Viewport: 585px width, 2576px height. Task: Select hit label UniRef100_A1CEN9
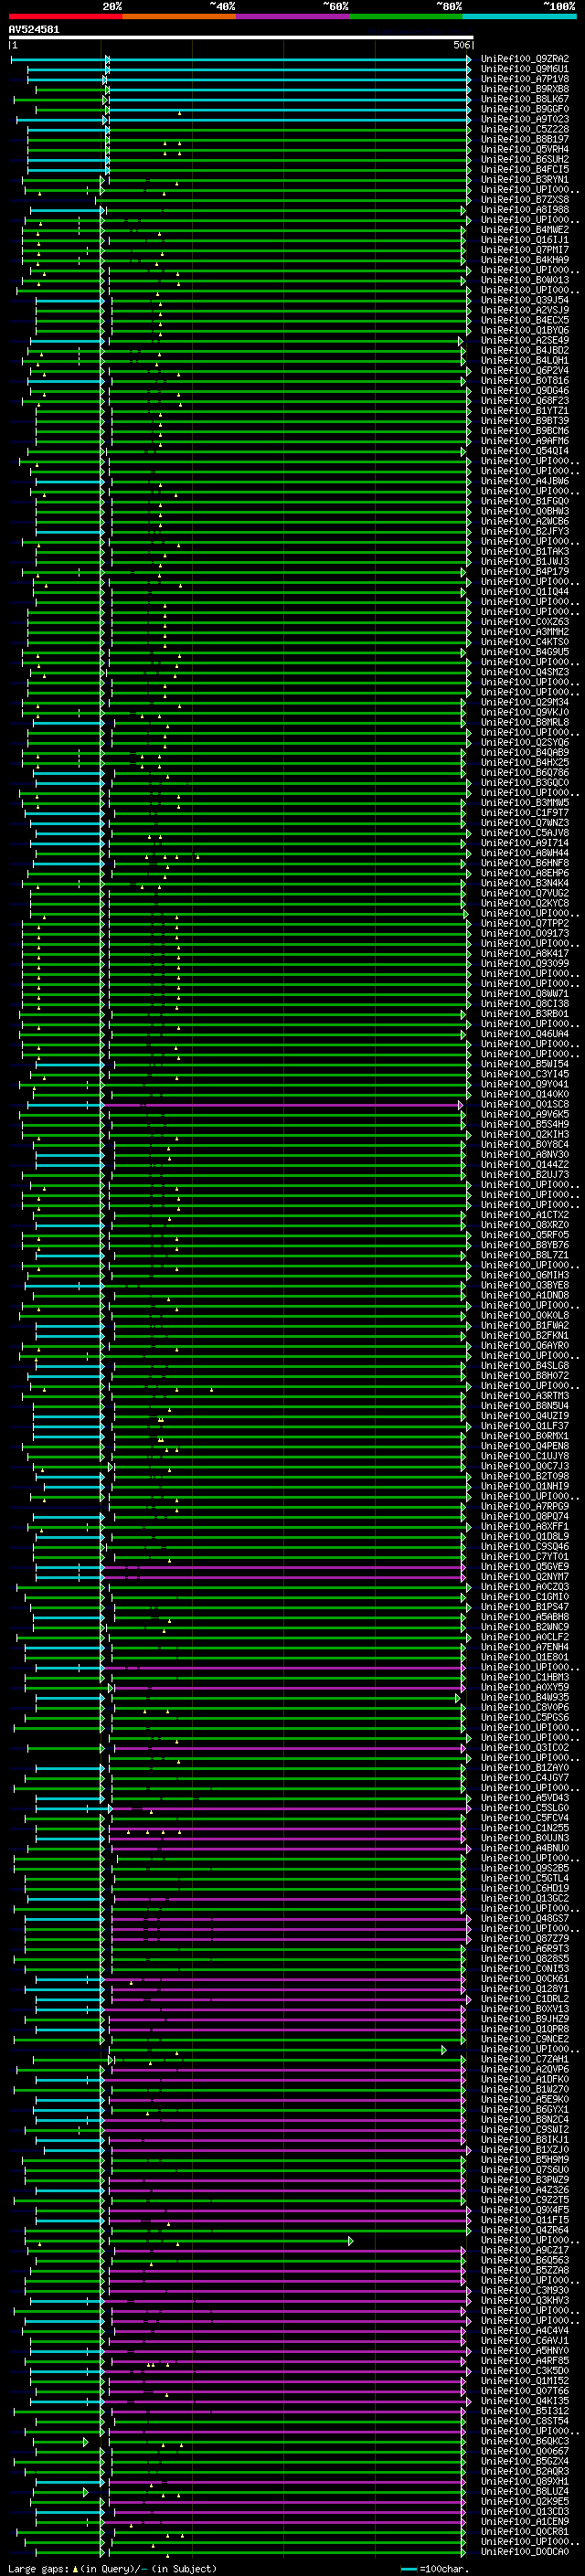click(x=525, y=2521)
